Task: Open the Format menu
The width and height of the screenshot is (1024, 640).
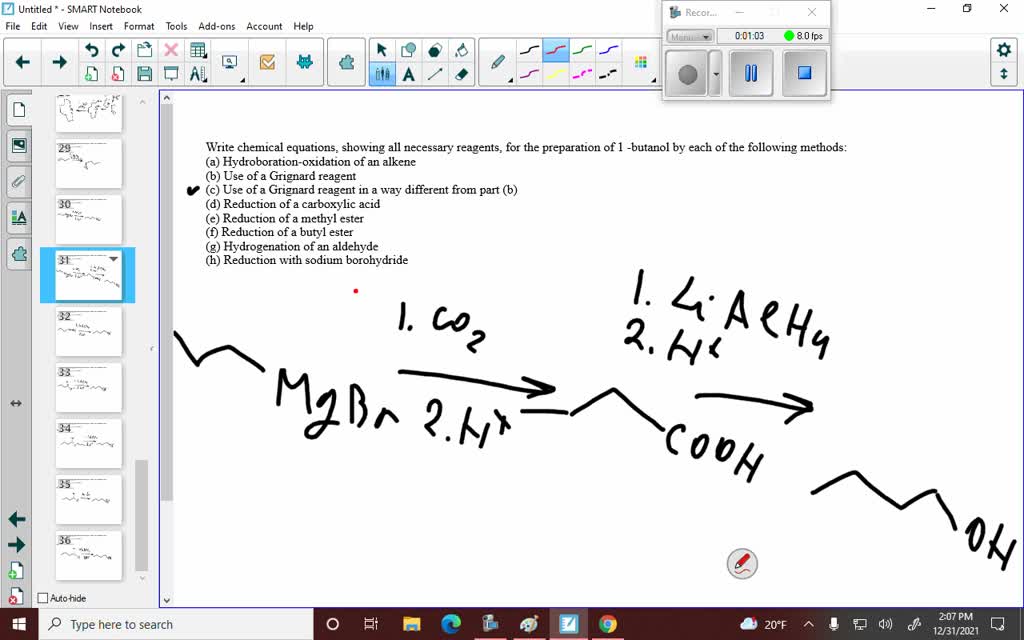Action: pyautogui.click(x=139, y=26)
